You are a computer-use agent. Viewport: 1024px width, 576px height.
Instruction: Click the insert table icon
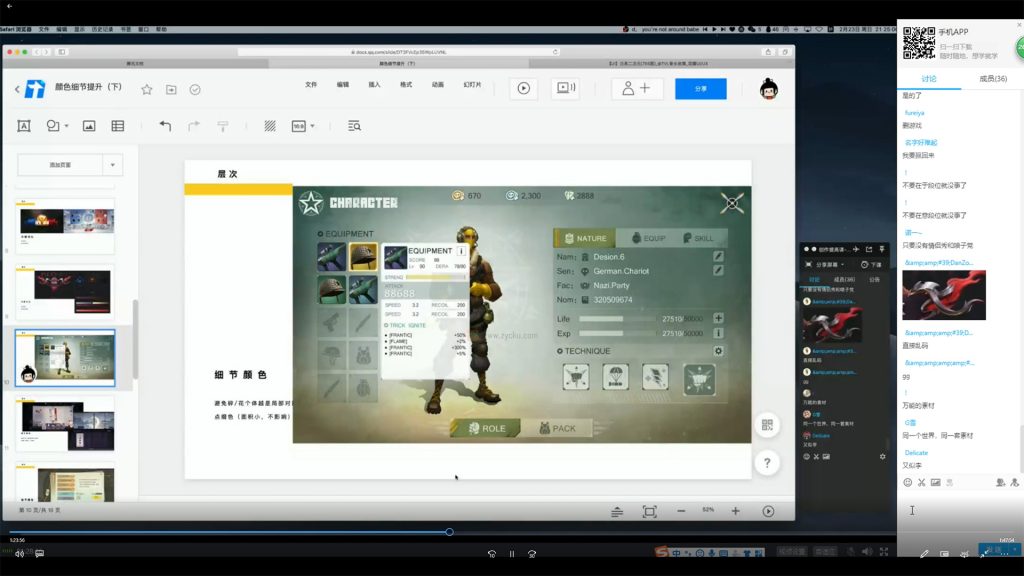click(x=118, y=126)
